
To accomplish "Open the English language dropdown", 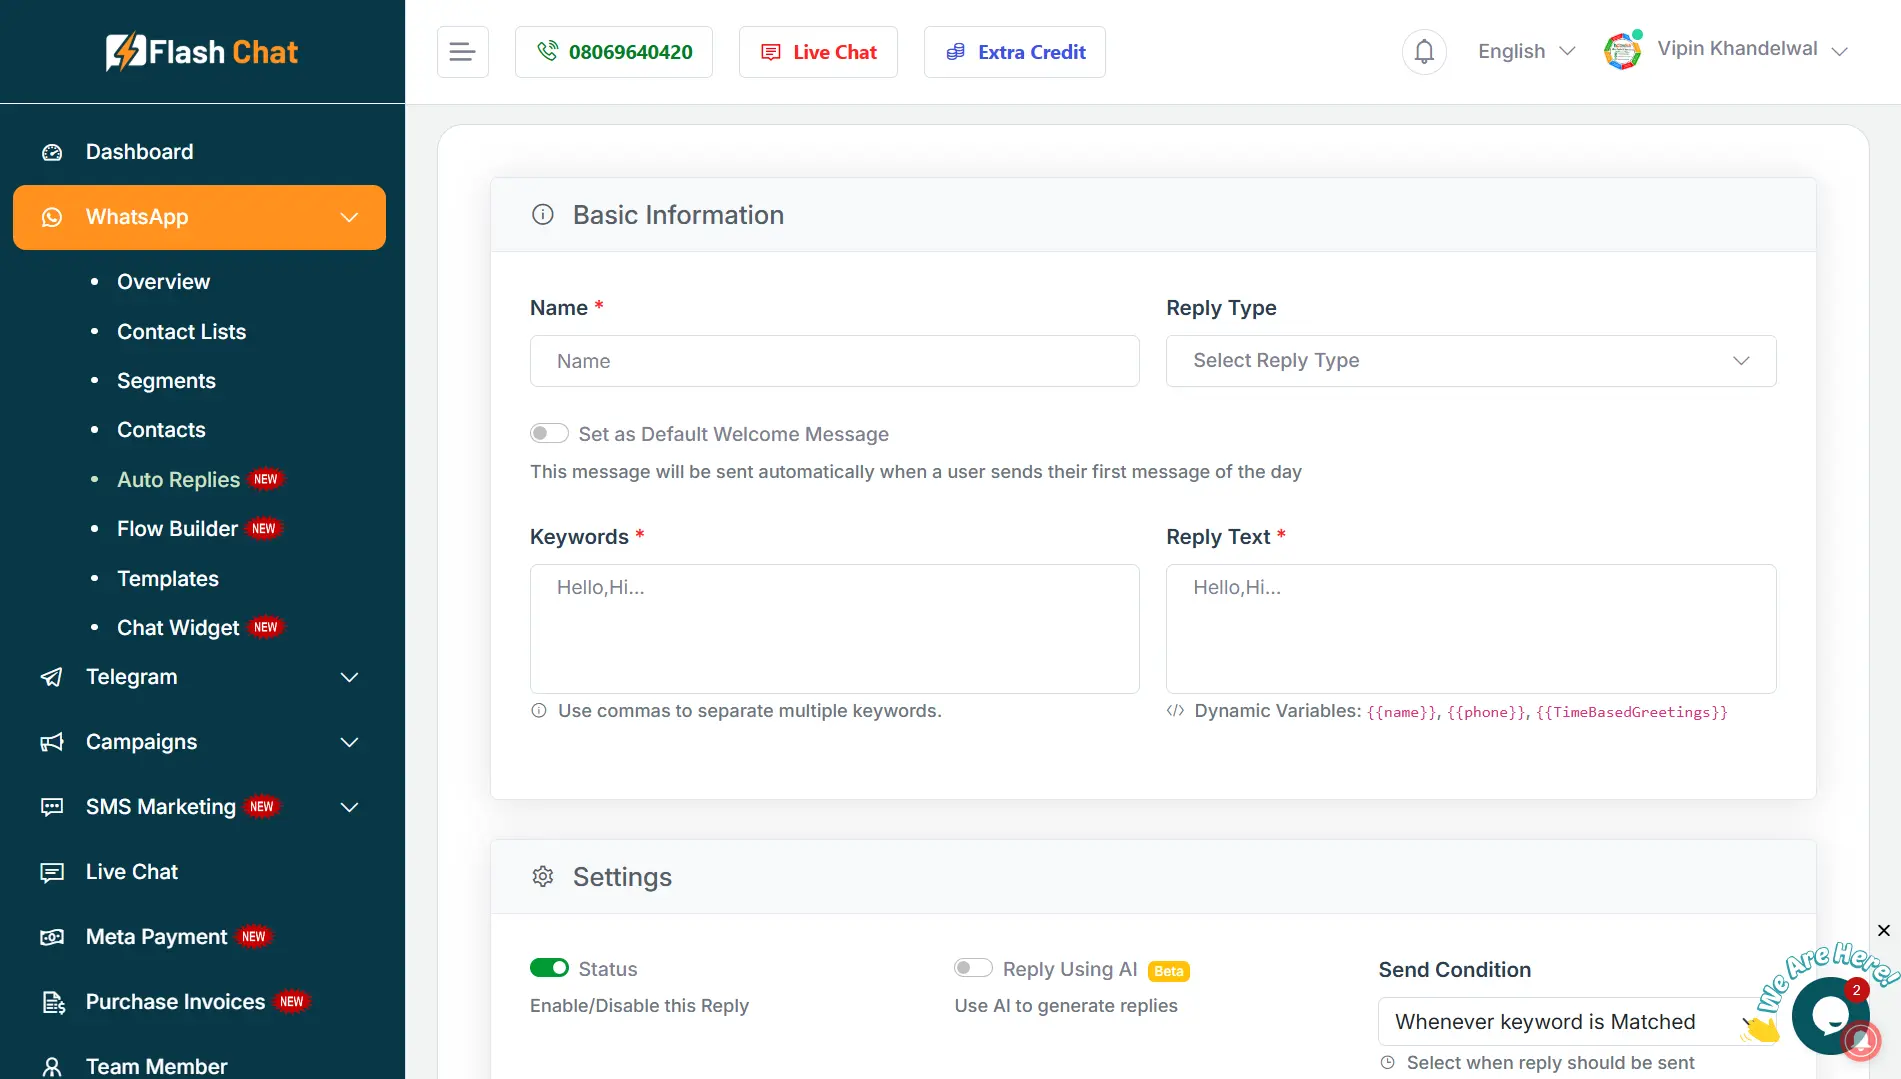I will click(x=1526, y=52).
